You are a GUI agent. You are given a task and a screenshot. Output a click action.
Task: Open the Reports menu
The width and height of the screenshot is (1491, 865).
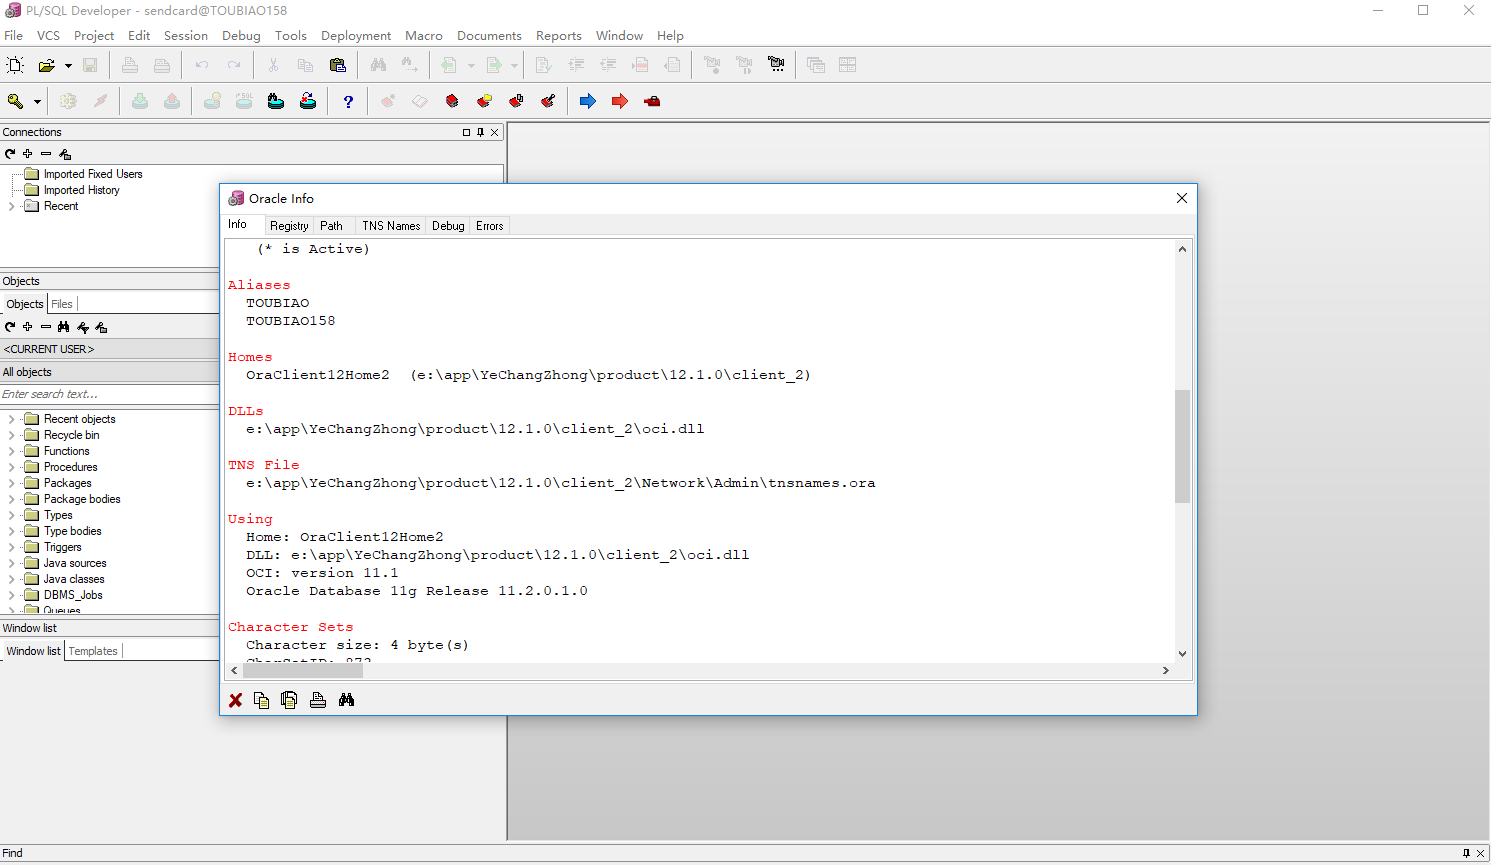click(559, 35)
